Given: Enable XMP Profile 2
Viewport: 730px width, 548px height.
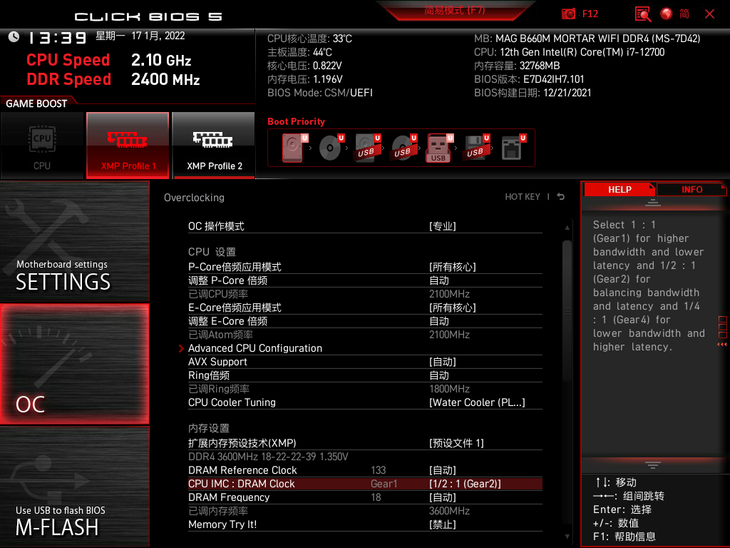Looking at the screenshot, I should (214, 145).
